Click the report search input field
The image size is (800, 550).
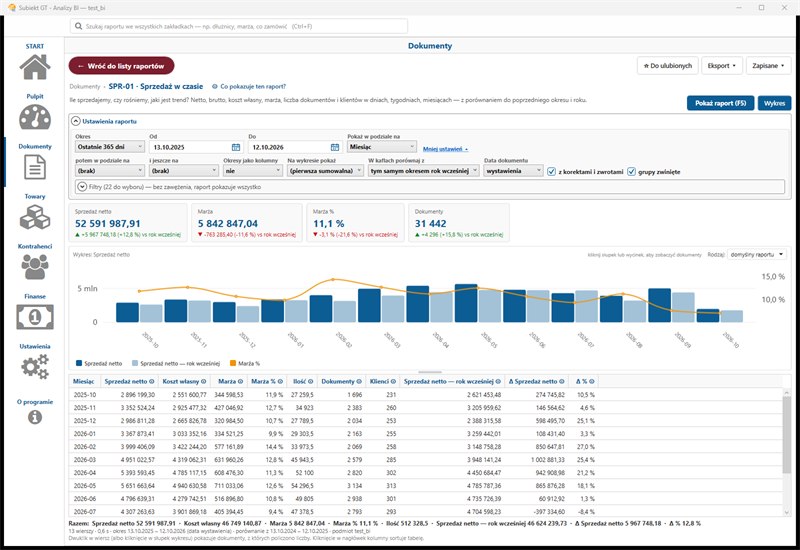(x=239, y=26)
